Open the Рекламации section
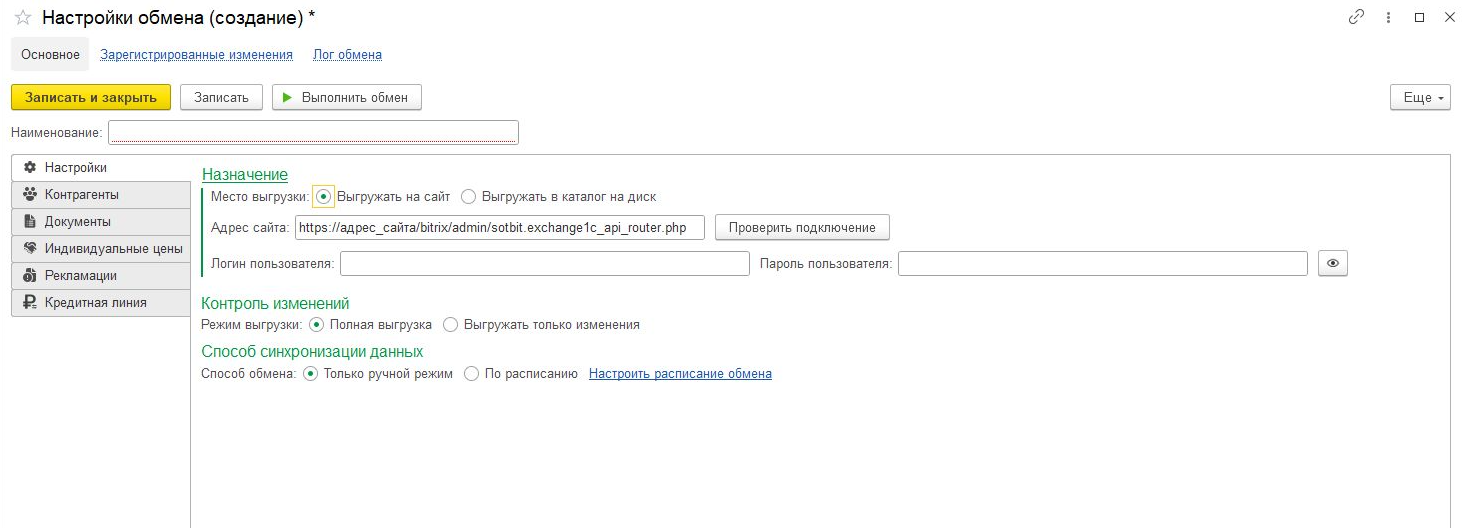The height and width of the screenshot is (528, 1467). click(100, 276)
